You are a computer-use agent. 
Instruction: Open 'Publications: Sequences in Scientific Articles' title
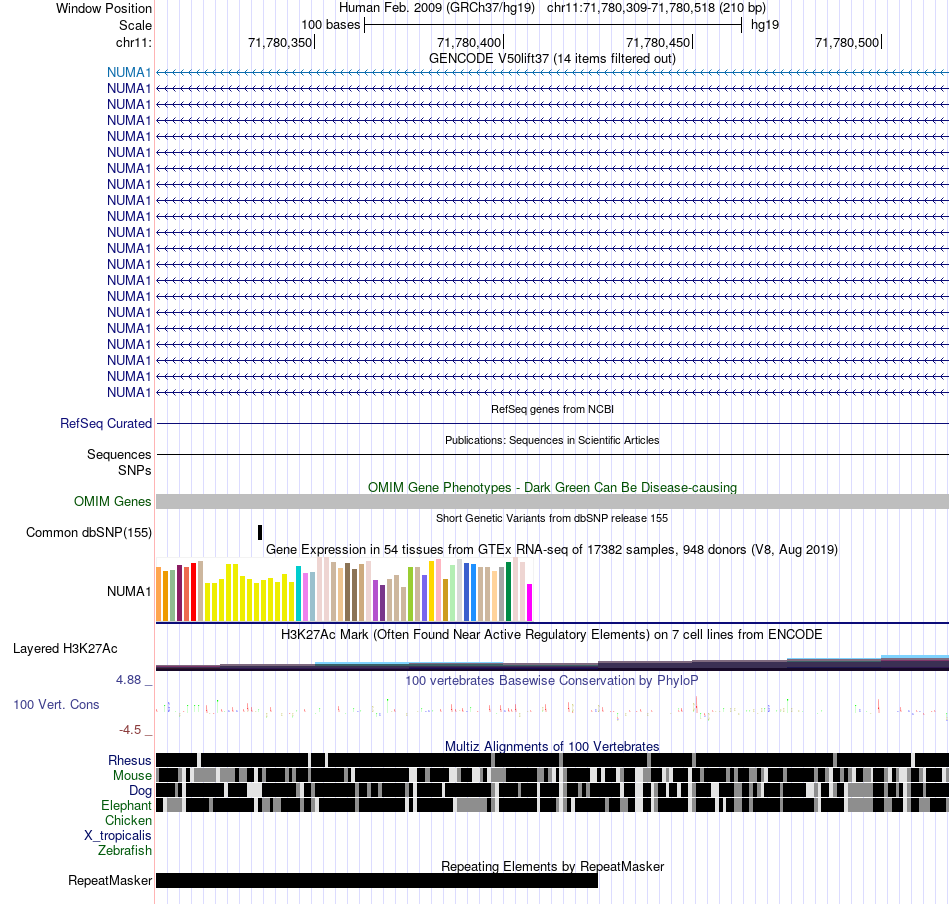click(x=552, y=440)
